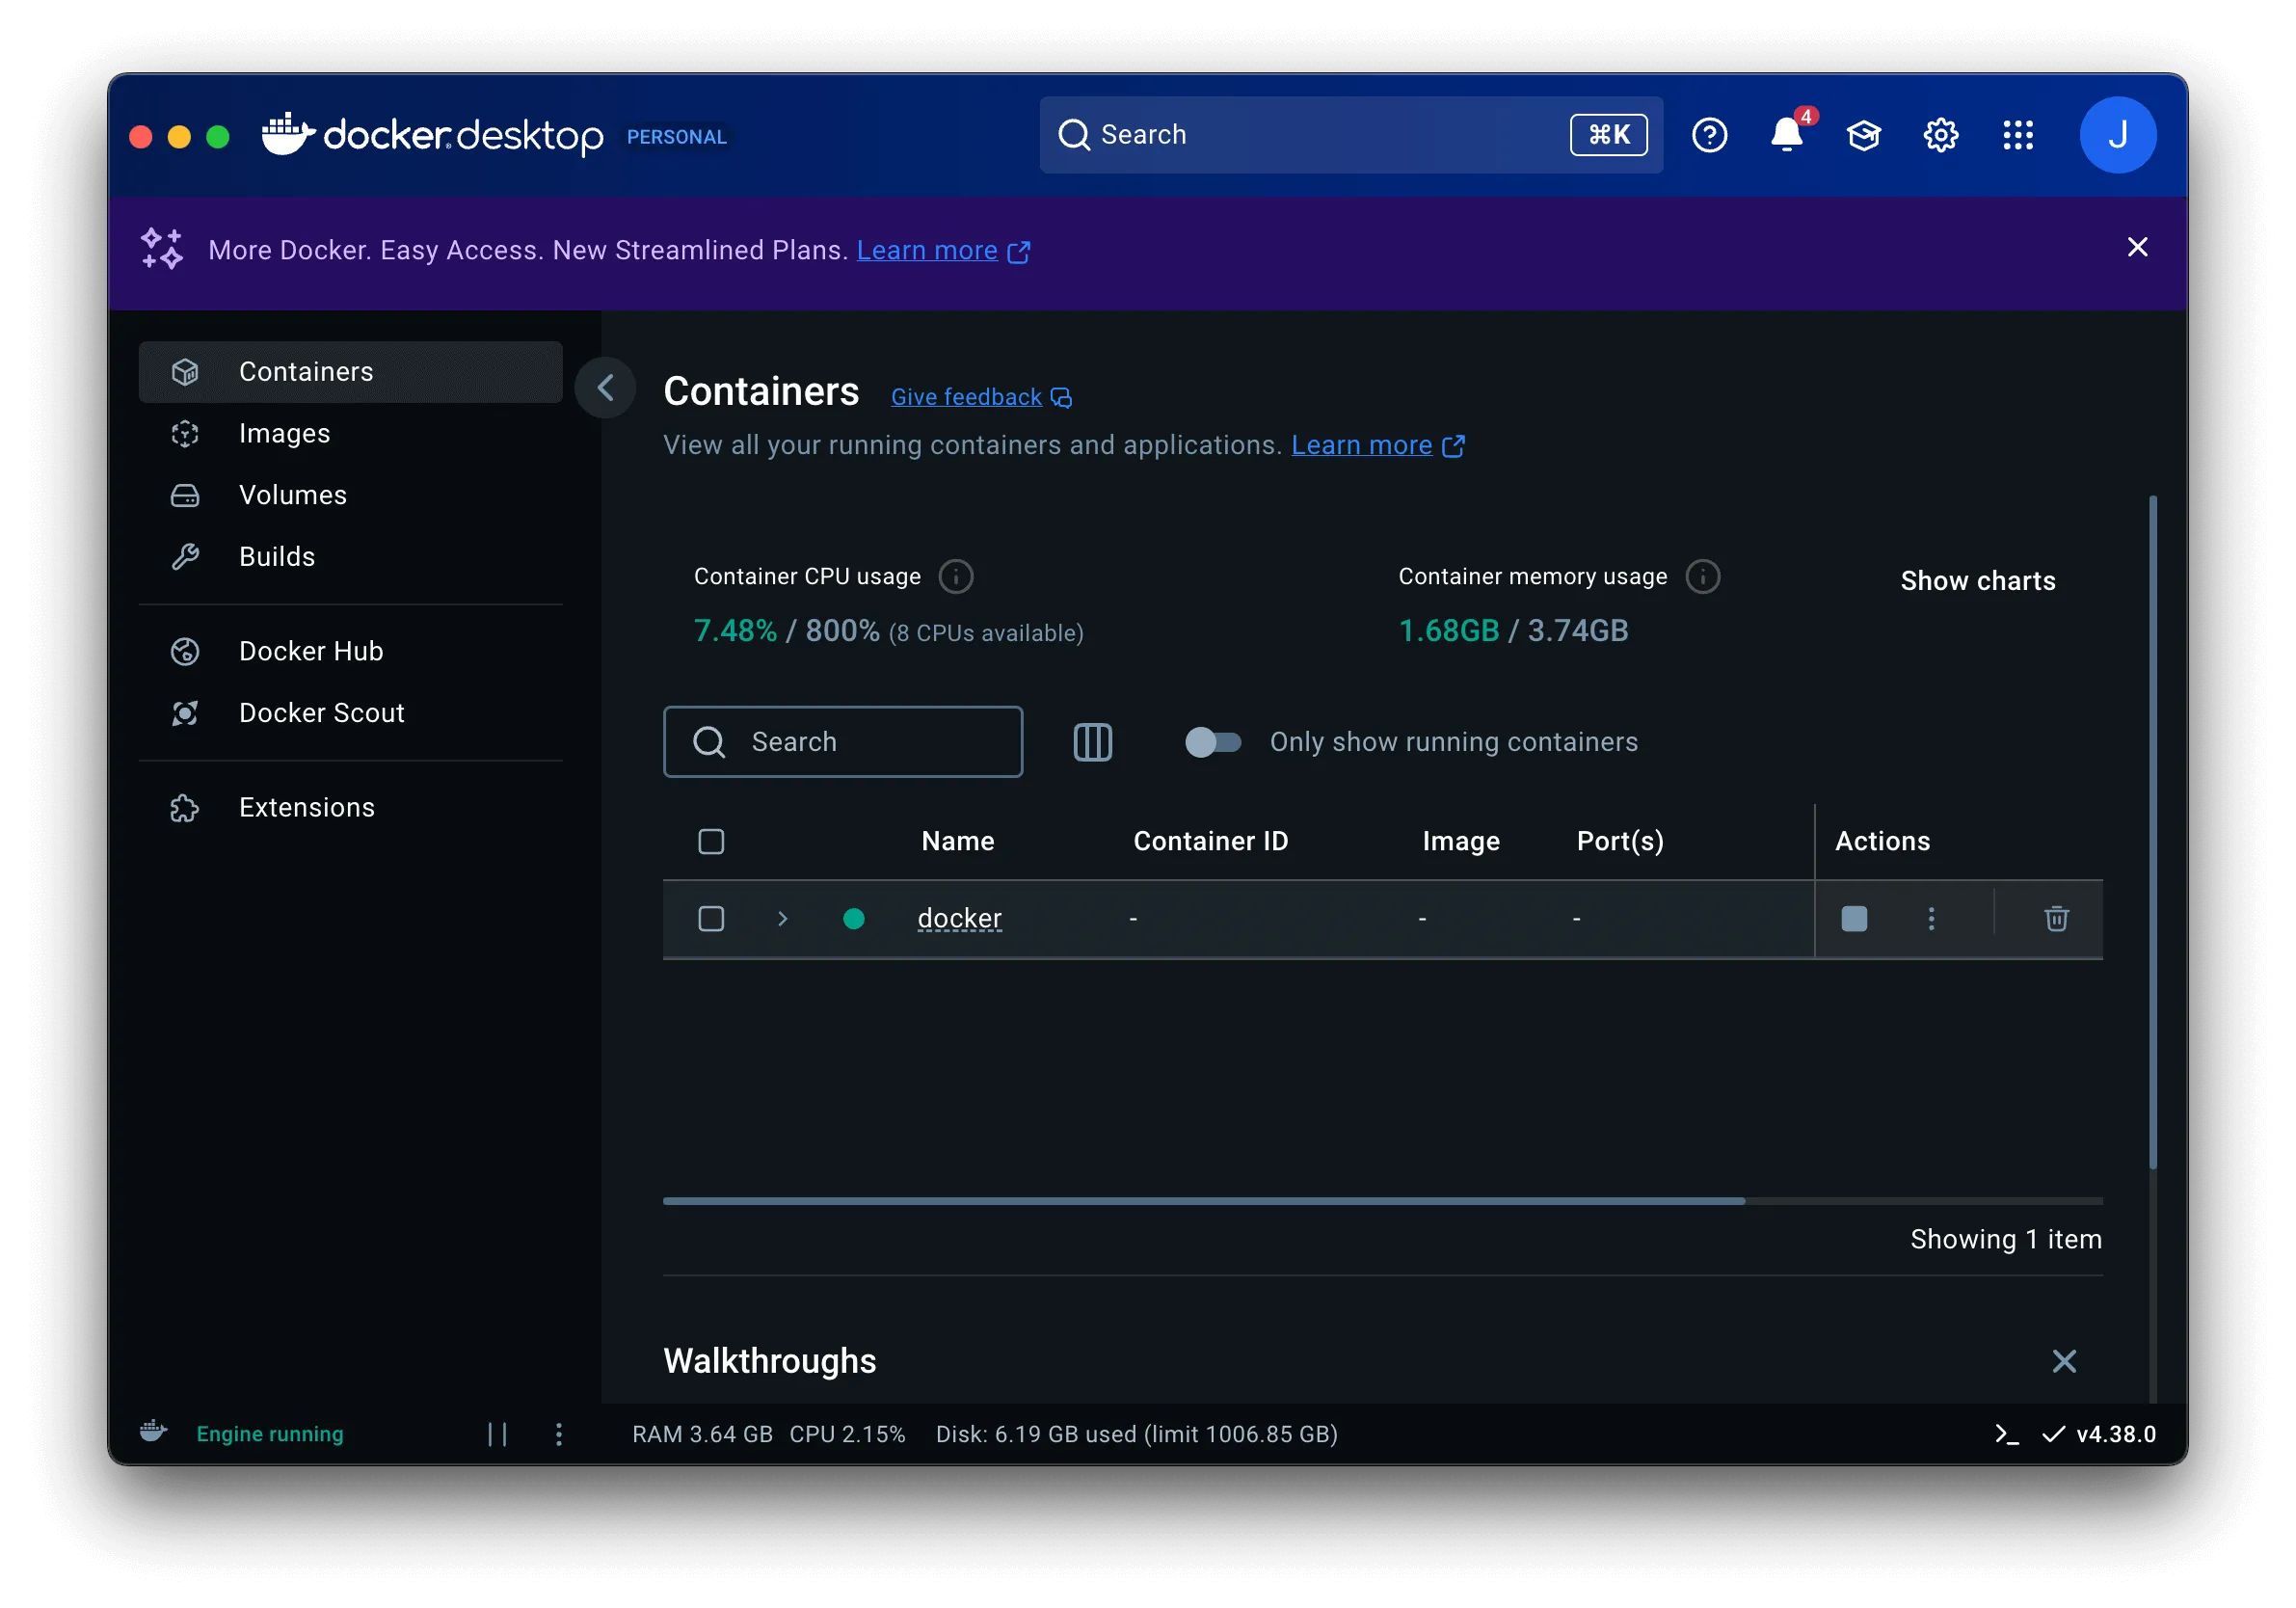
Task: Click the containers Search input
Action: coord(842,742)
